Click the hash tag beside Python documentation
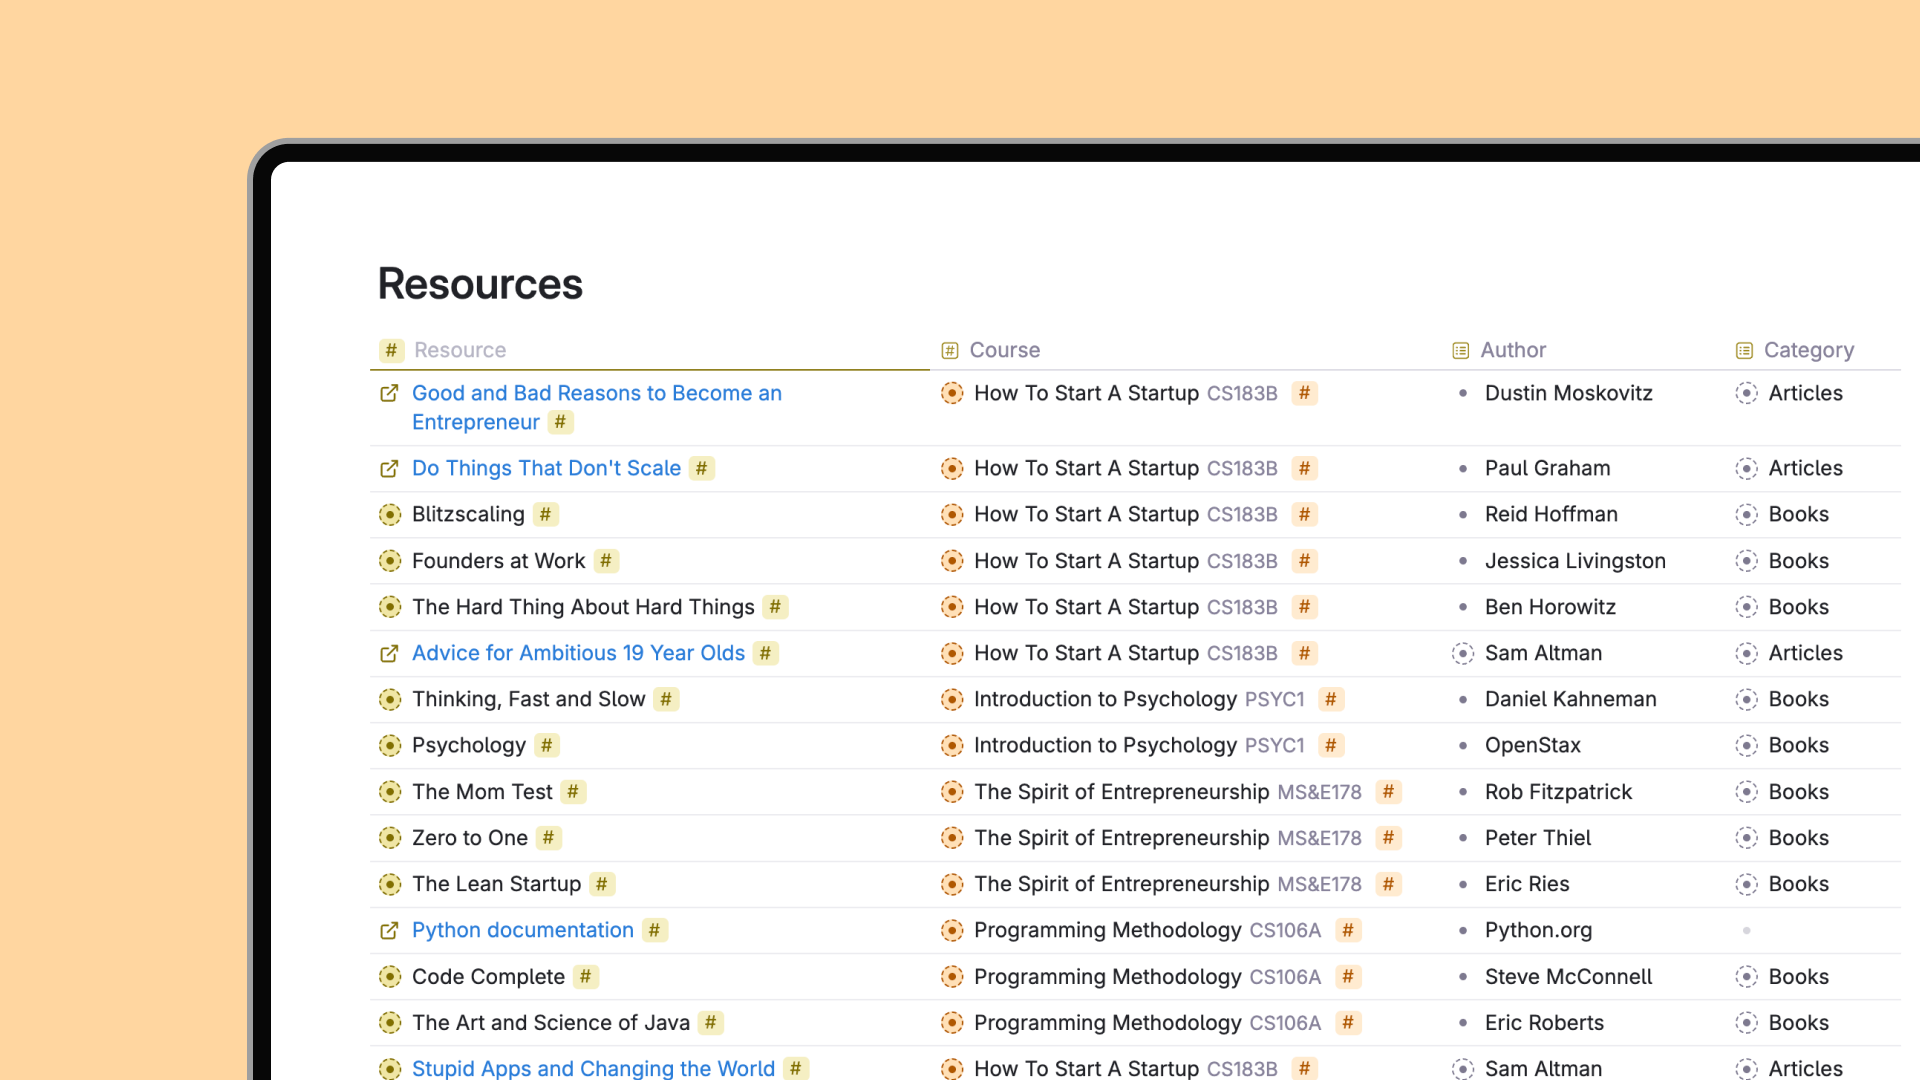The width and height of the screenshot is (1920, 1080). pyautogui.click(x=654, y=930)
